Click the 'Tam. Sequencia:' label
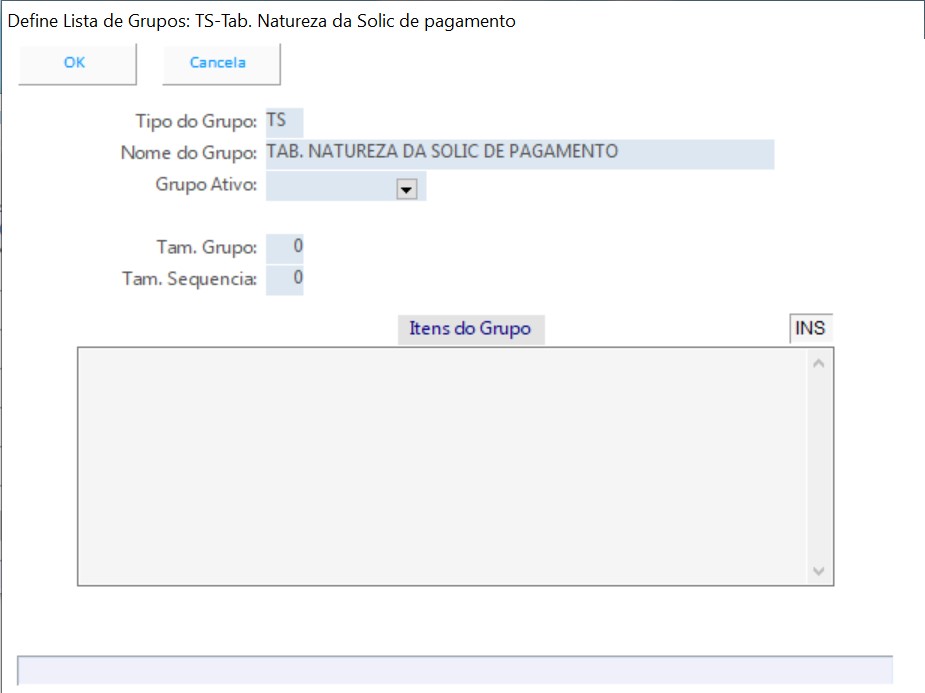The image size is (925, 693). pos(189,280)
